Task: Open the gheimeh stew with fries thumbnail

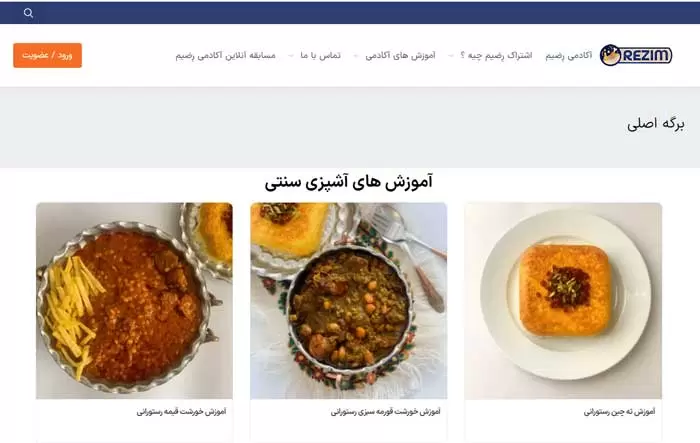Action: [x=134, y=301]
